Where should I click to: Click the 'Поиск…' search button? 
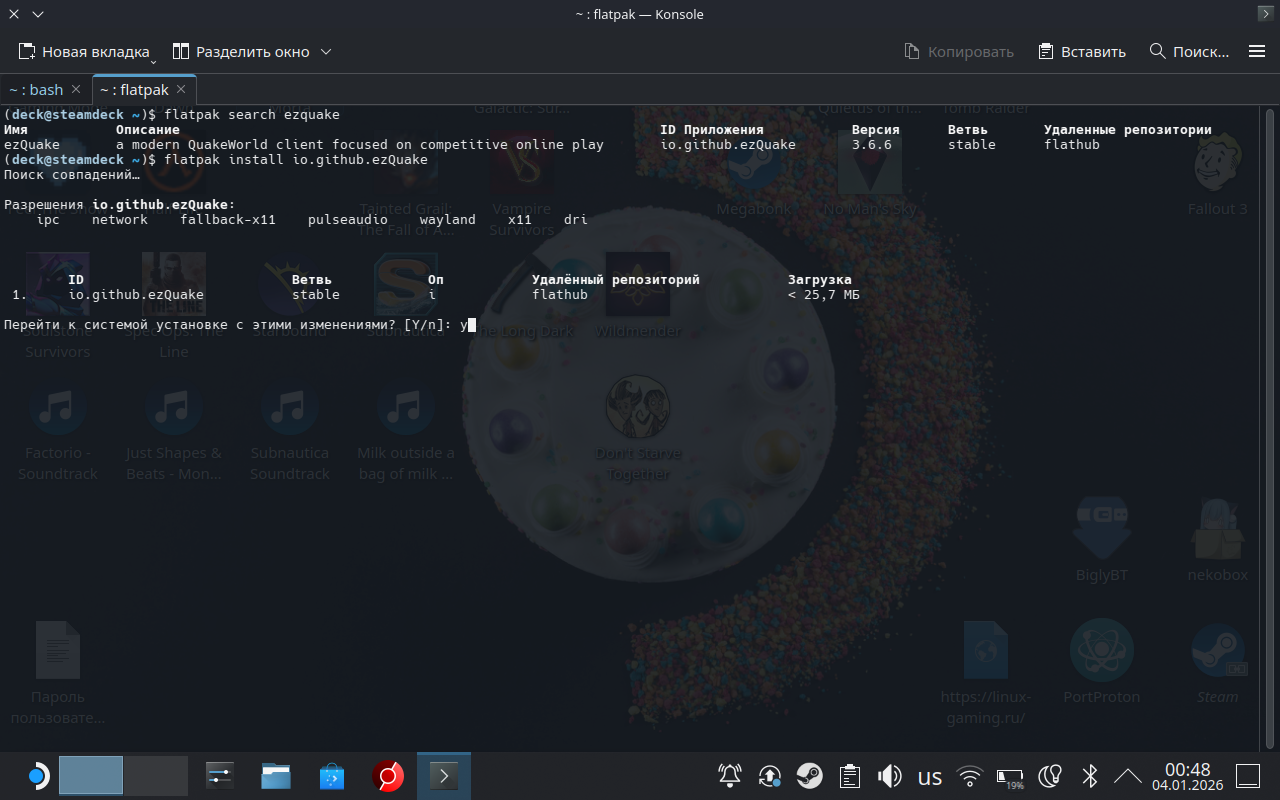[1189, 52]
